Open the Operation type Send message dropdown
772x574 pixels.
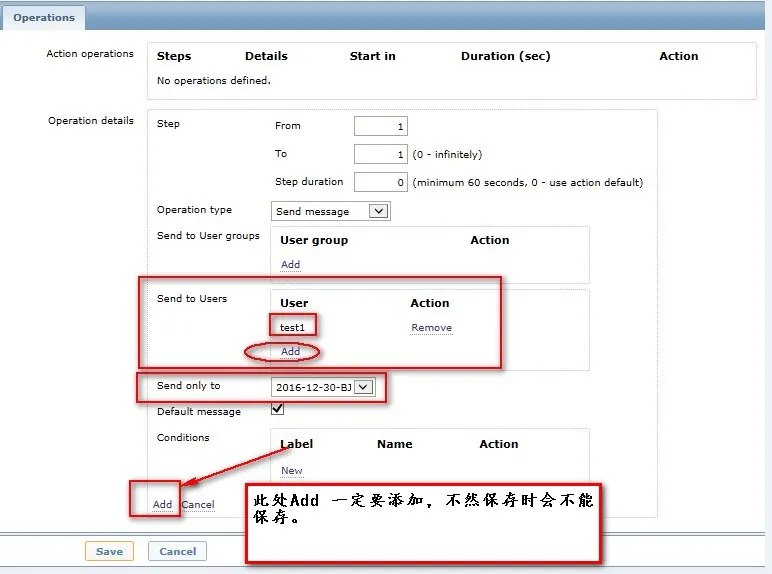[330, 211]
